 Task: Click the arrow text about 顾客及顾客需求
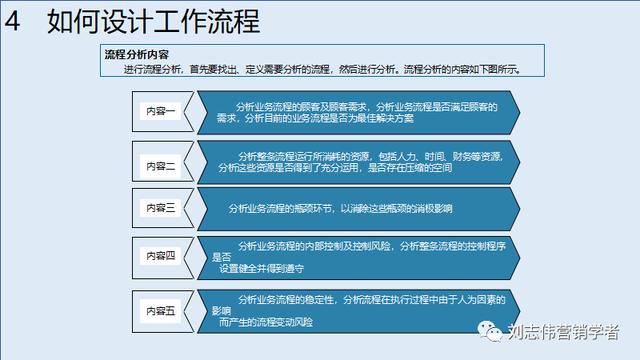point(357,113)
